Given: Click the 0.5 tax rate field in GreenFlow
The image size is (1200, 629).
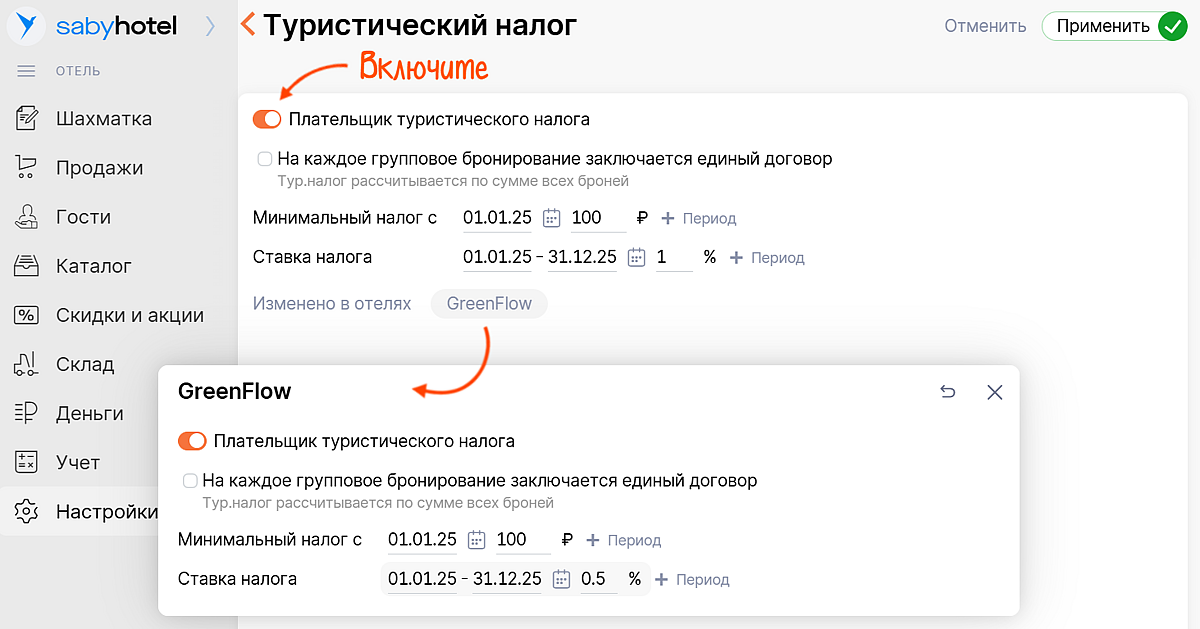Looking at the screenshot, I should [596, 579].
